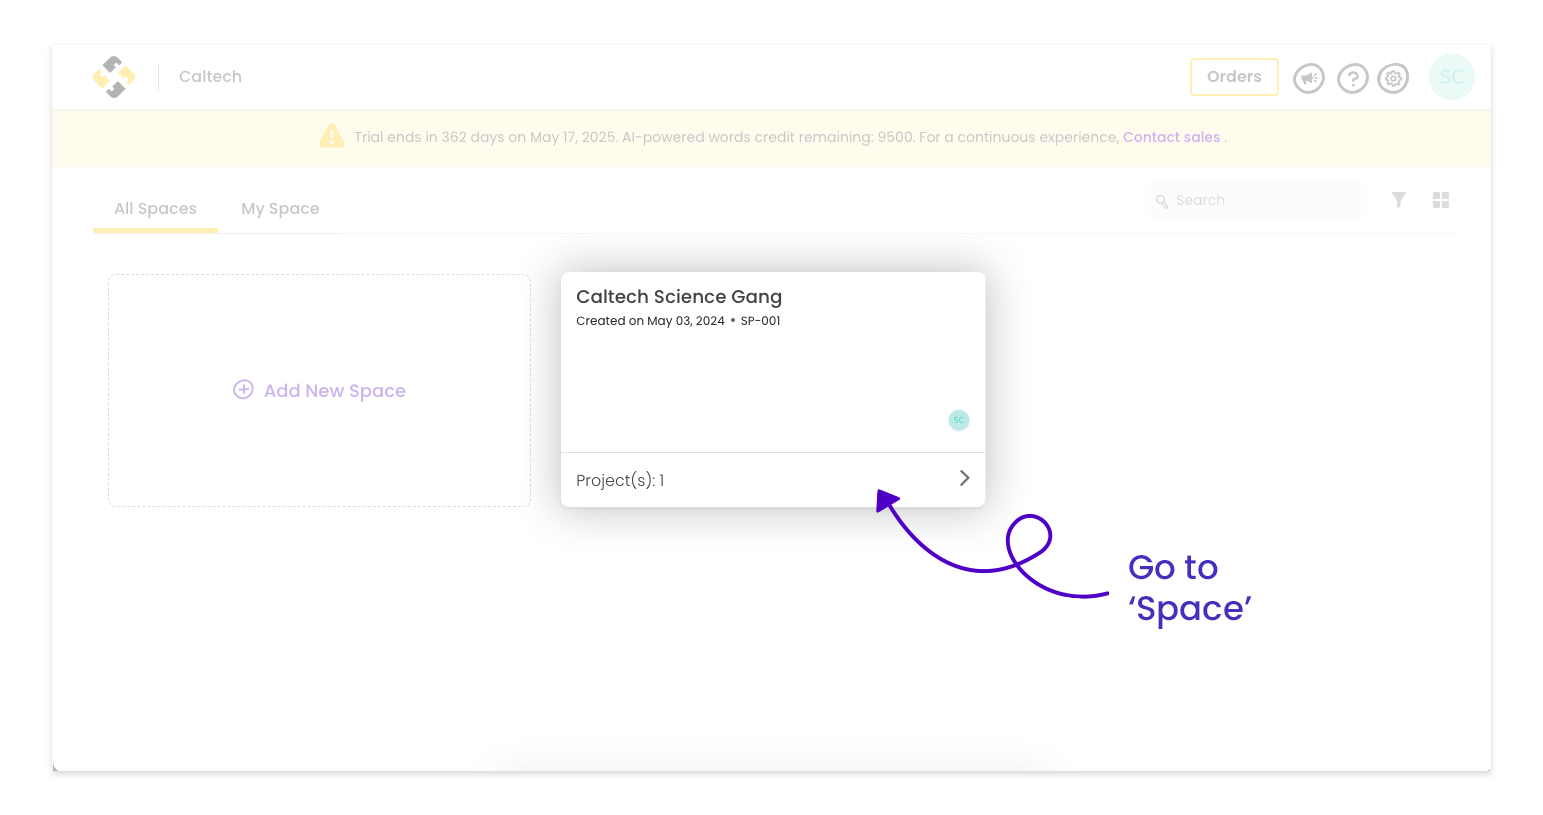Viewport: 1543px width, 815px height.
Task: Click the SC member avatar on the space card
Action: (x=959, y=420)
